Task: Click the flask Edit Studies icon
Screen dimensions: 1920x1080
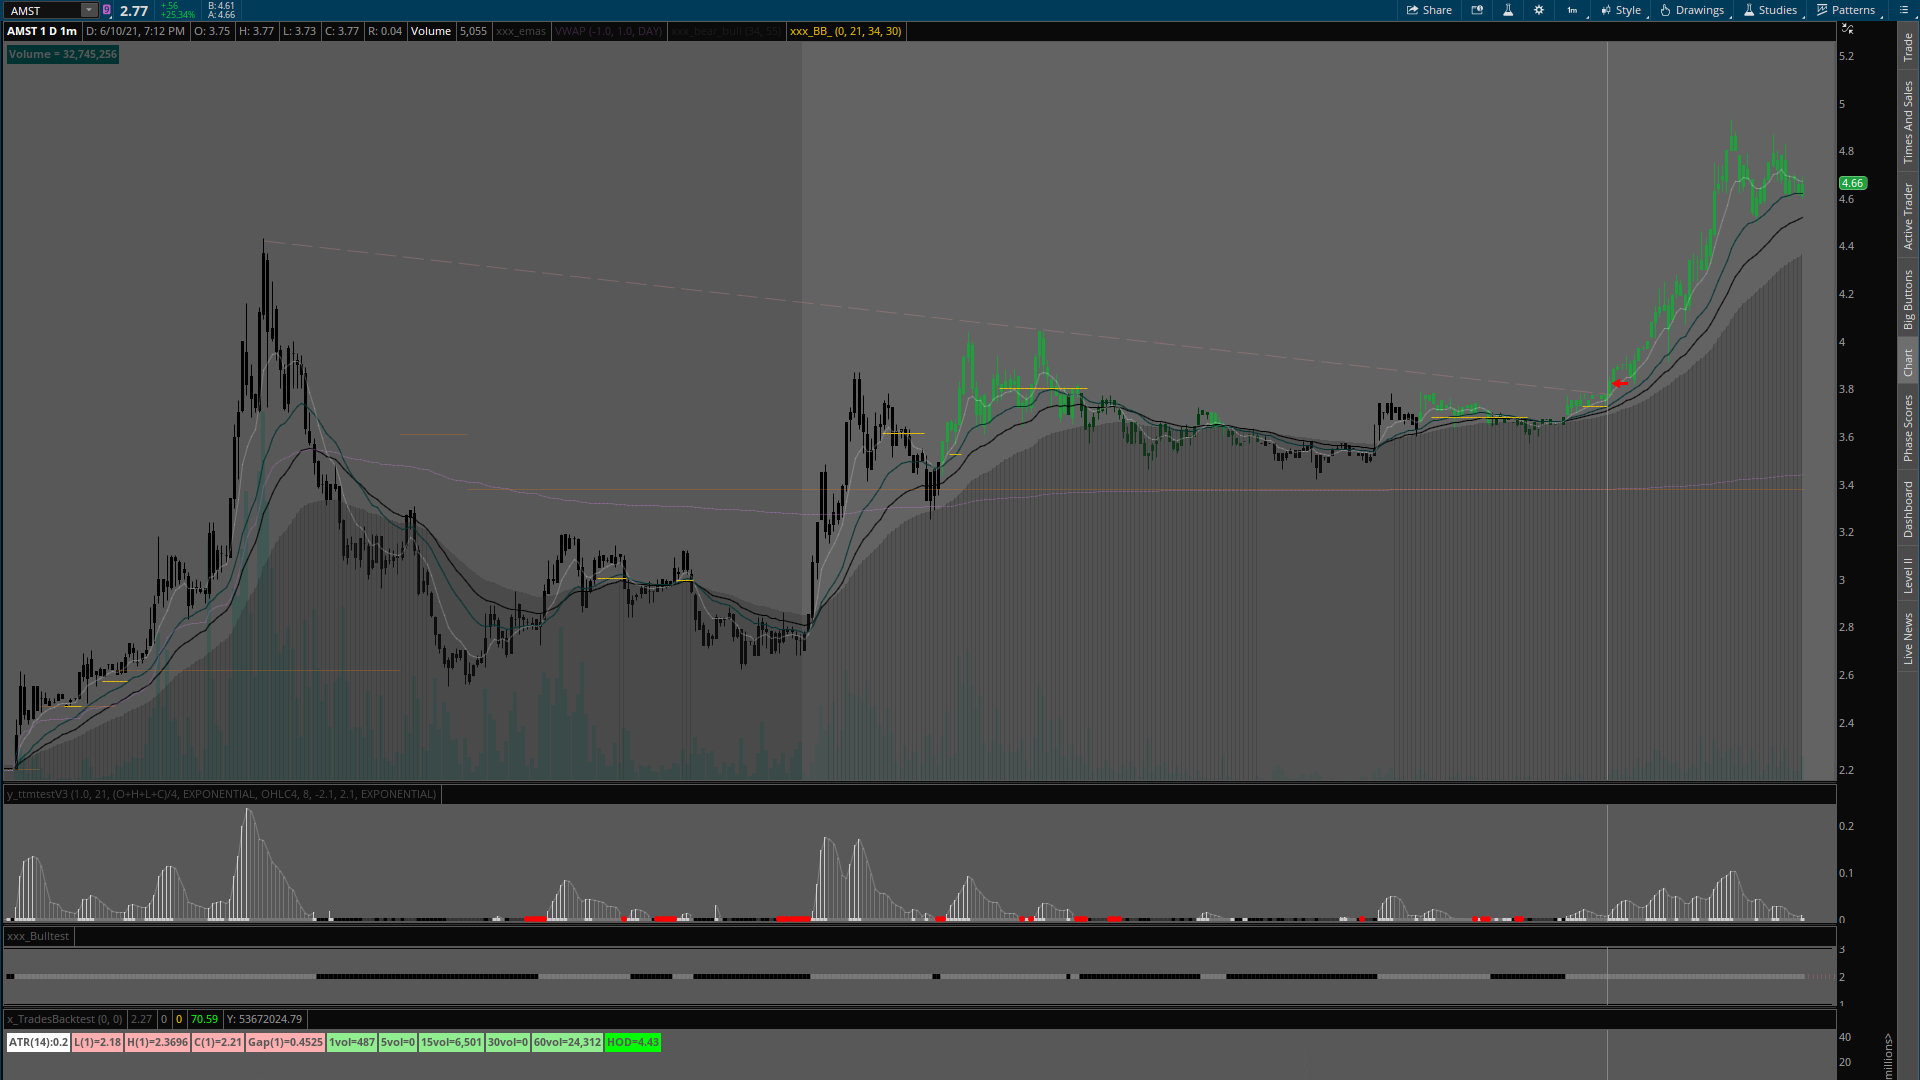Action: click(x=1508, y=10)
